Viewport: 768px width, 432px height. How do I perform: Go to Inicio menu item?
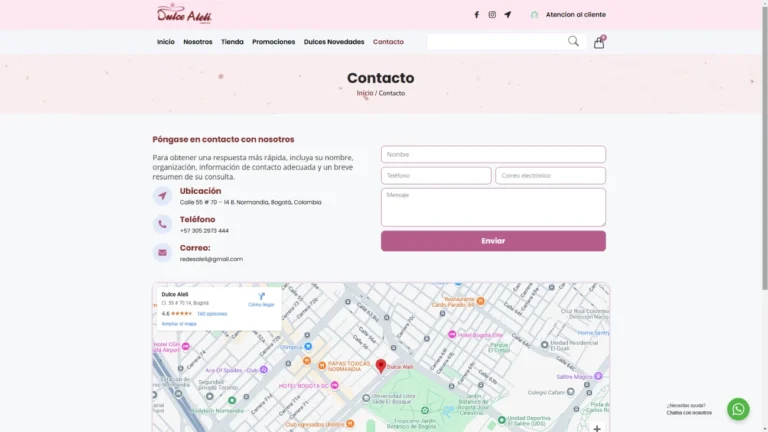click(x=166, y=42)
